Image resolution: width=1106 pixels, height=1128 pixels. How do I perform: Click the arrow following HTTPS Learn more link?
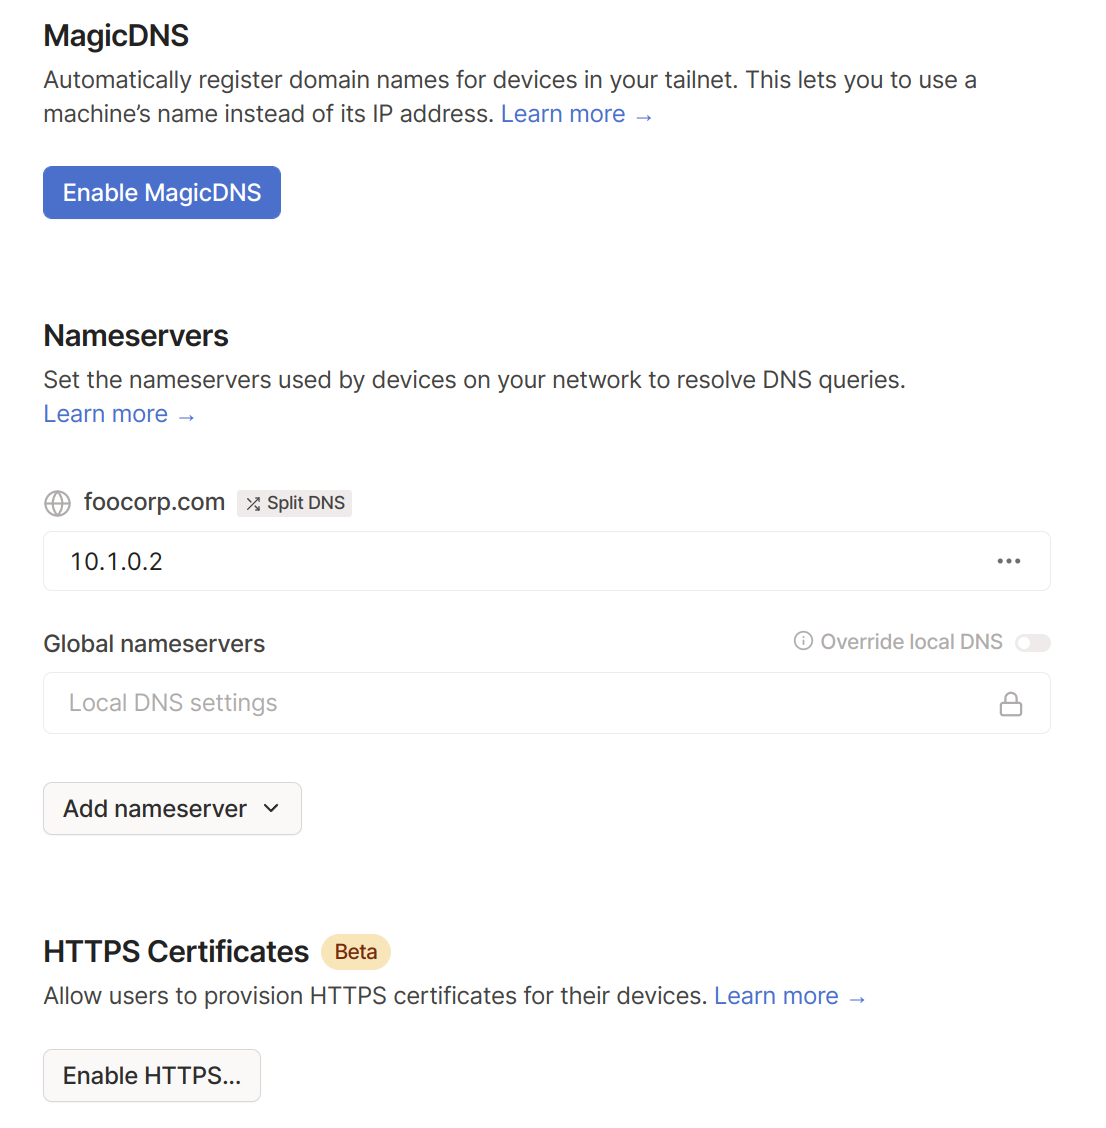point(856,997)
